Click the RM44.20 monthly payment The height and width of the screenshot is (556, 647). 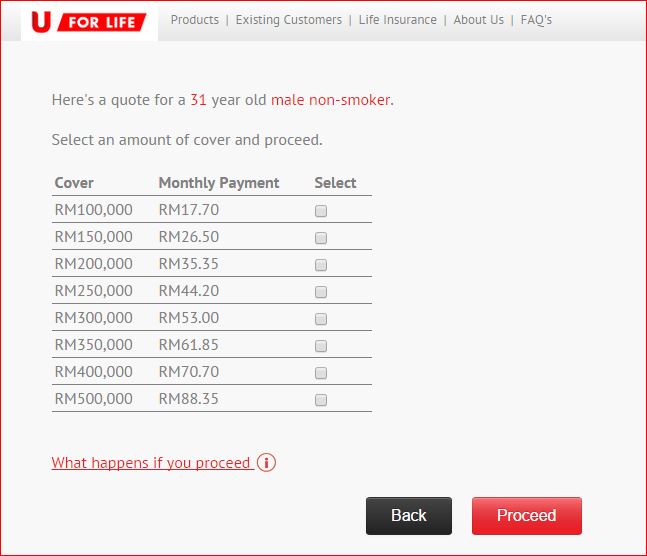tap(189, 291)
